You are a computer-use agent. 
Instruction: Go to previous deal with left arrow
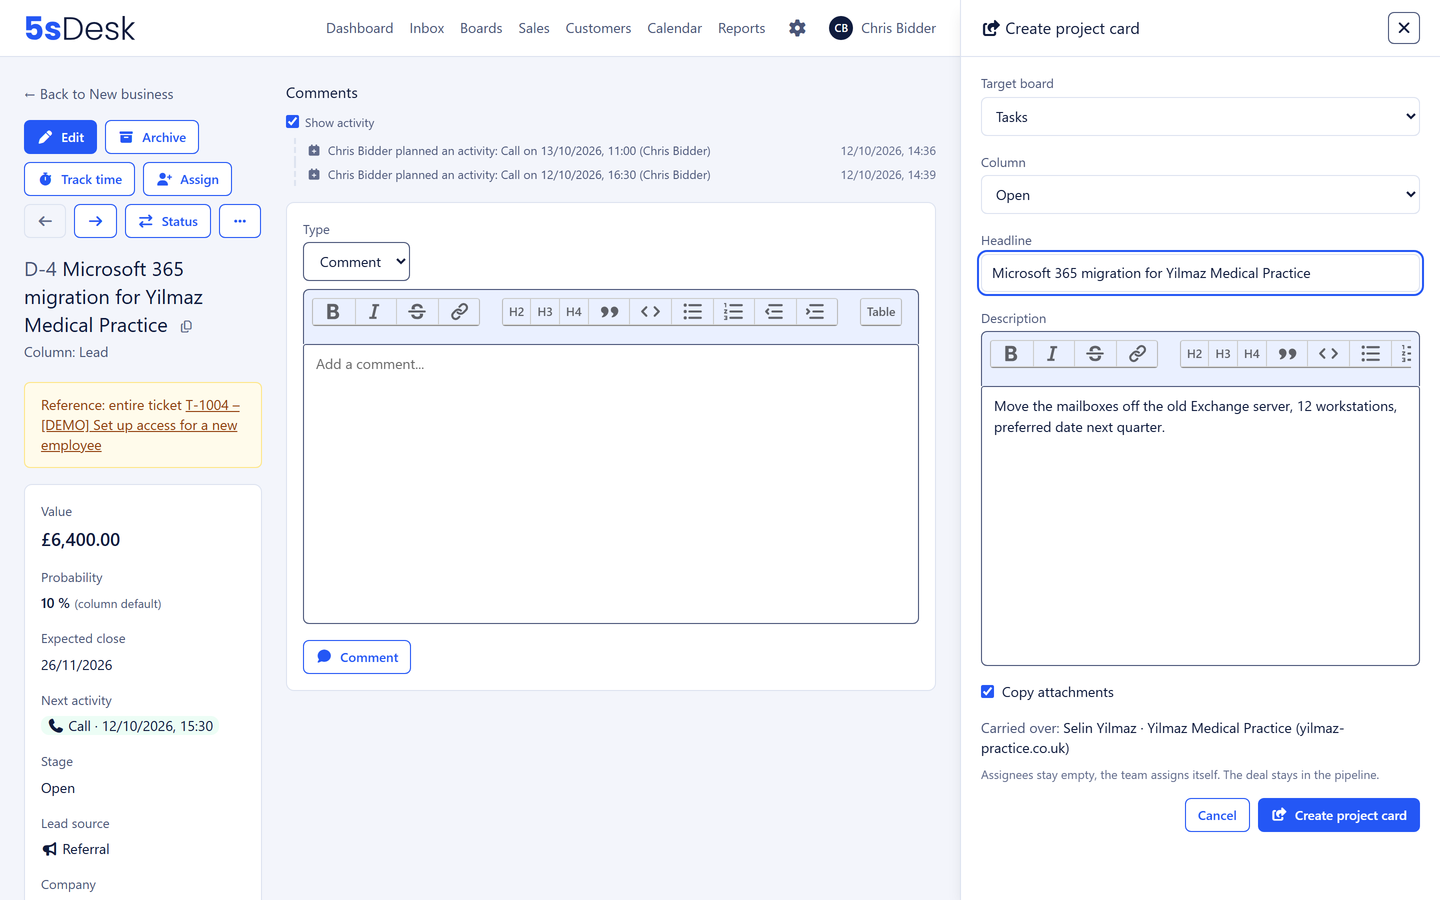pyautogui.click(x=45, y=221)
